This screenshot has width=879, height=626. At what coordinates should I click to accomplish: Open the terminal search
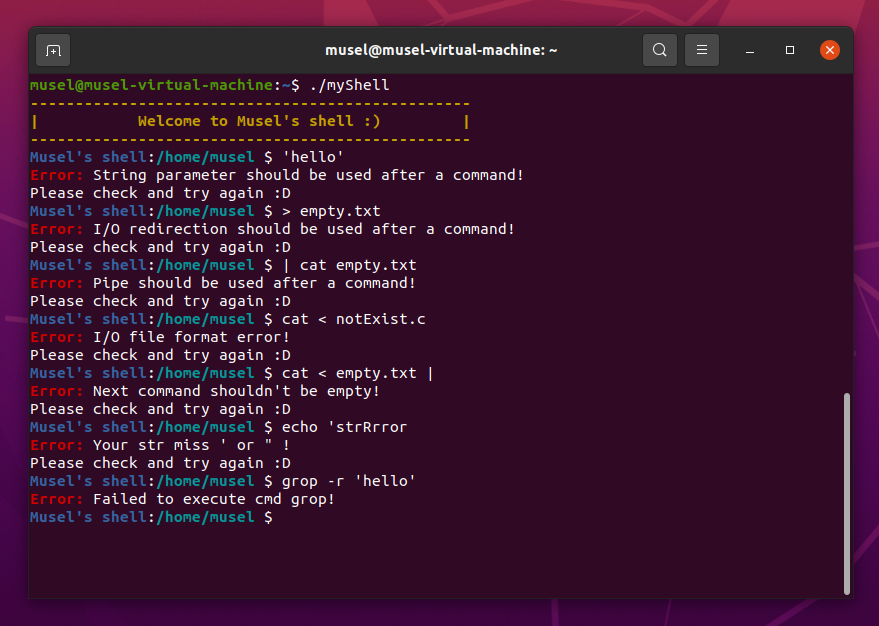[x=660, y=50]
